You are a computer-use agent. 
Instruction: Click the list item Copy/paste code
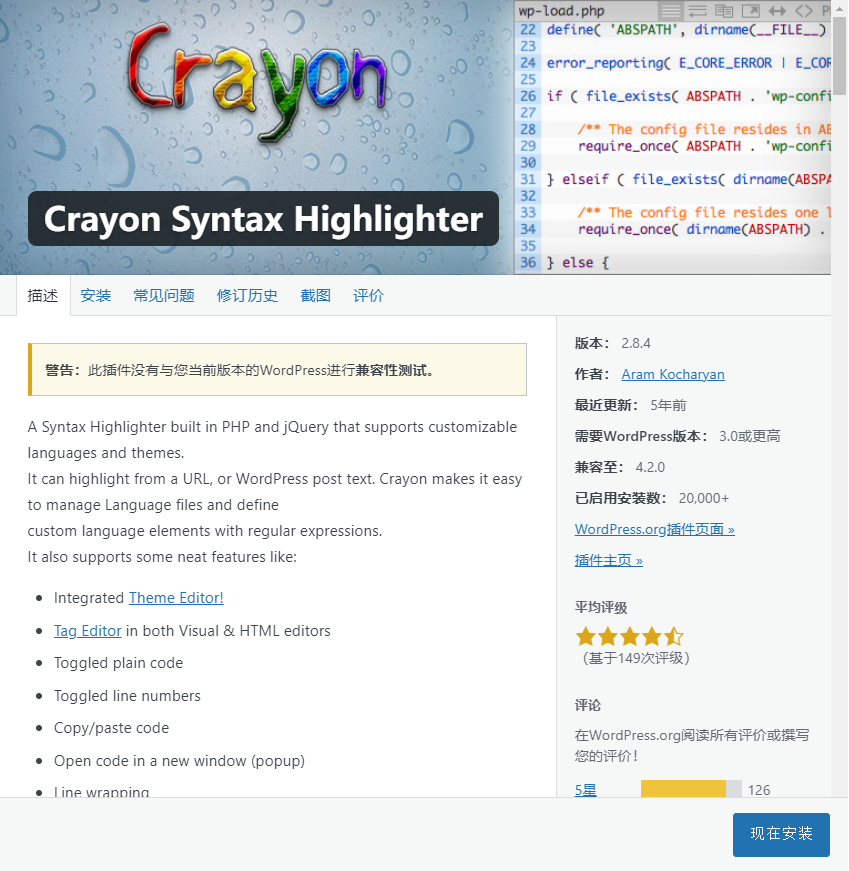coord(111,728)
